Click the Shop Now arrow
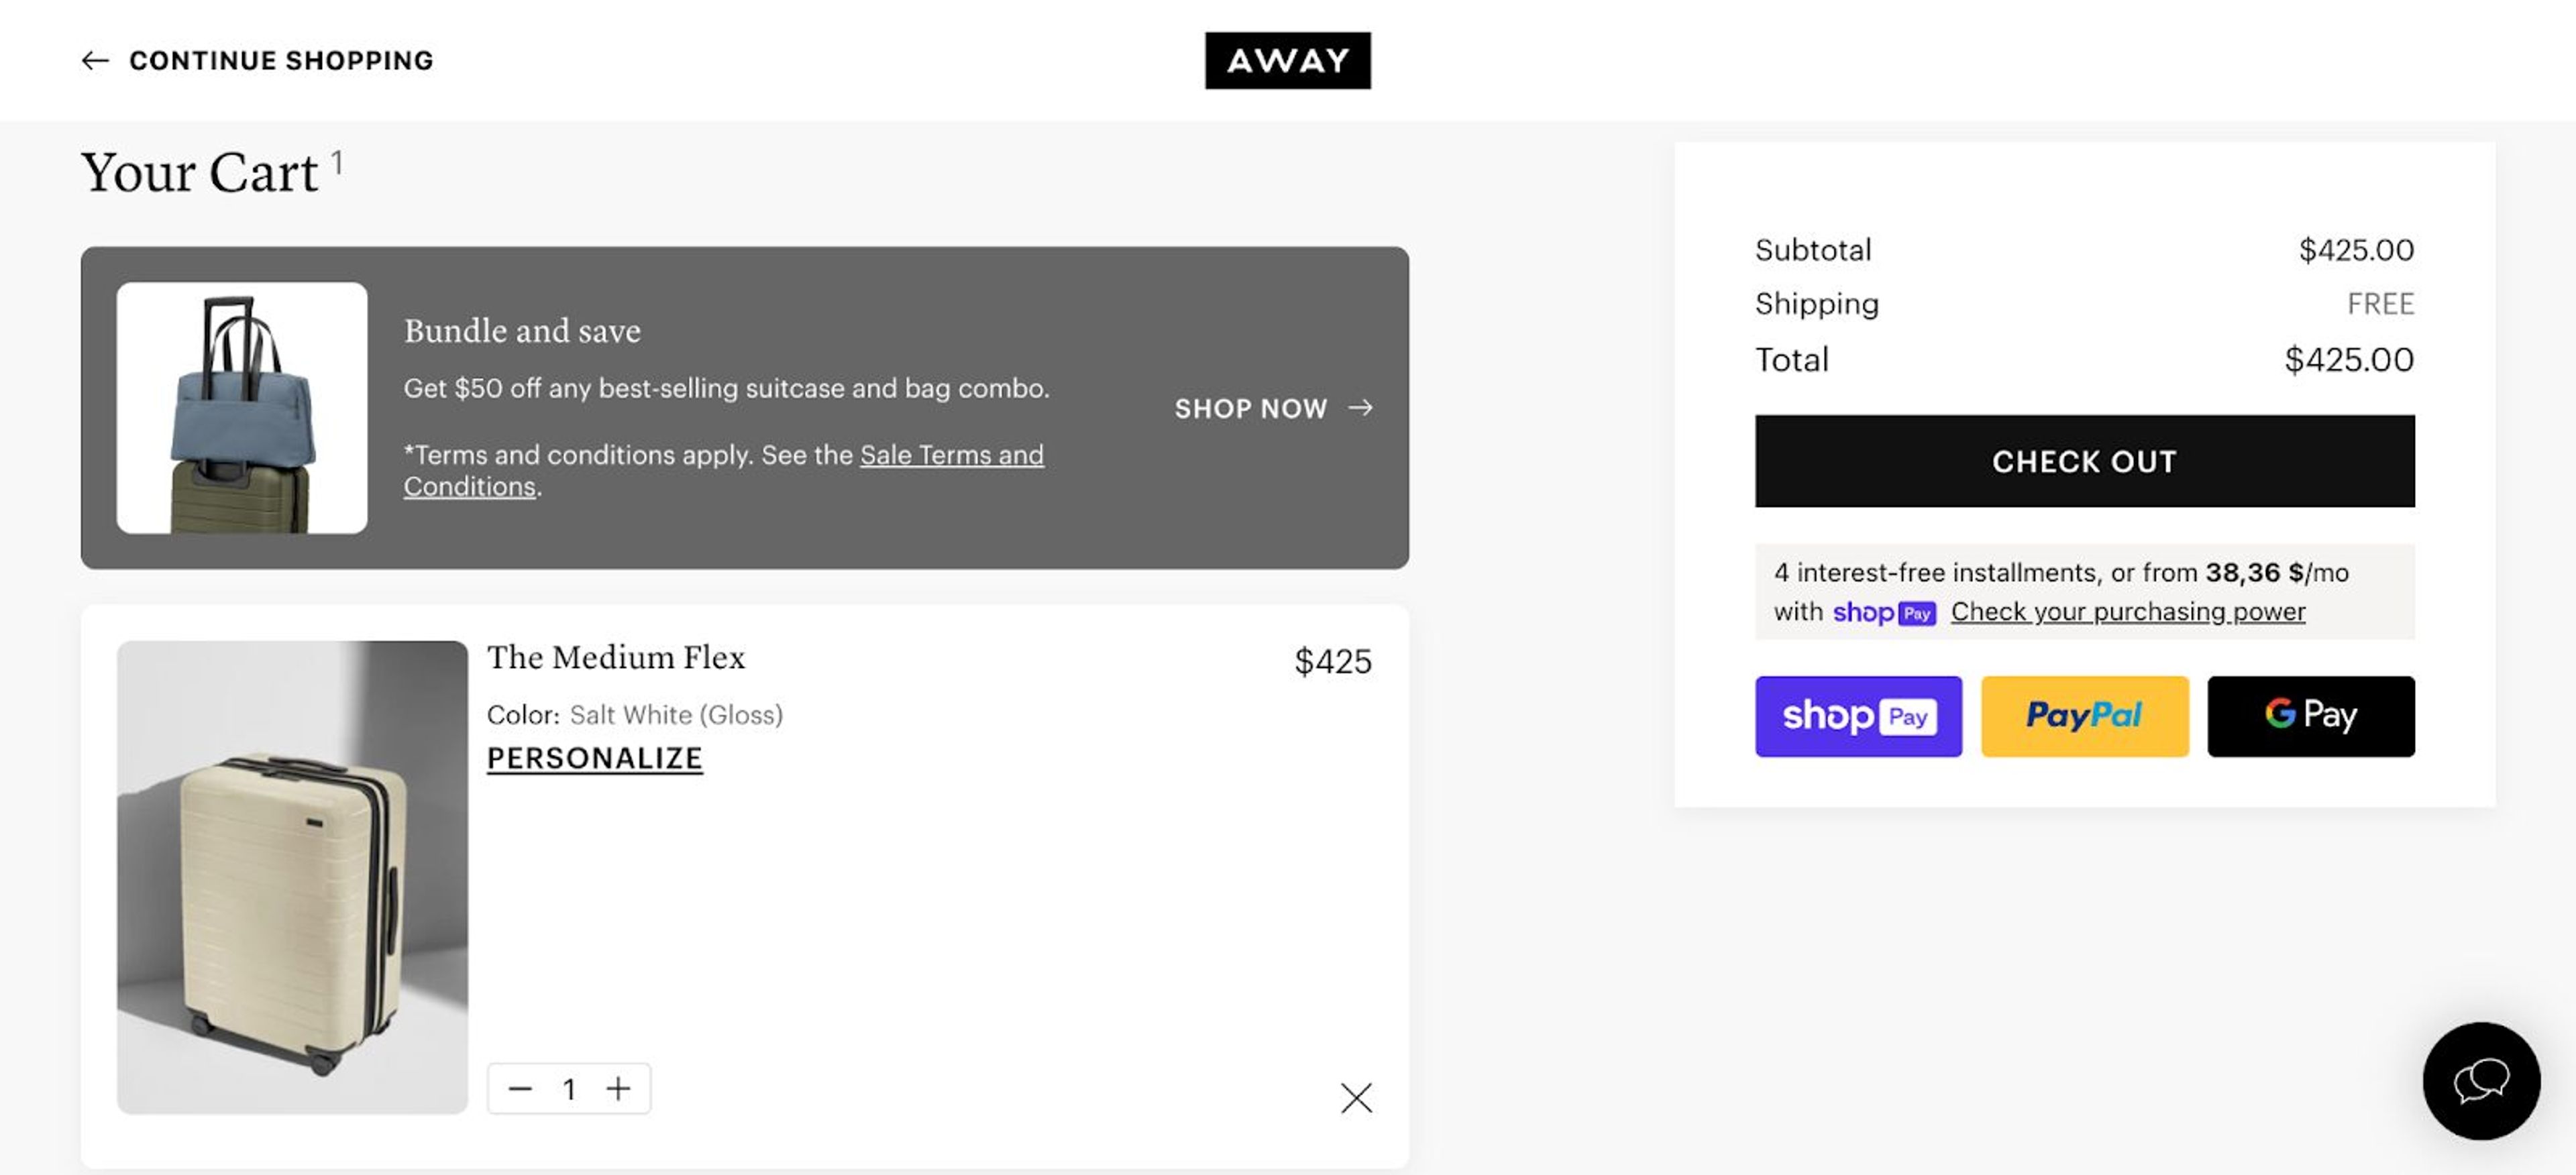The width and height of the screenshot is (2576, 1175). pyautogui.click(x=1360, y=408)
